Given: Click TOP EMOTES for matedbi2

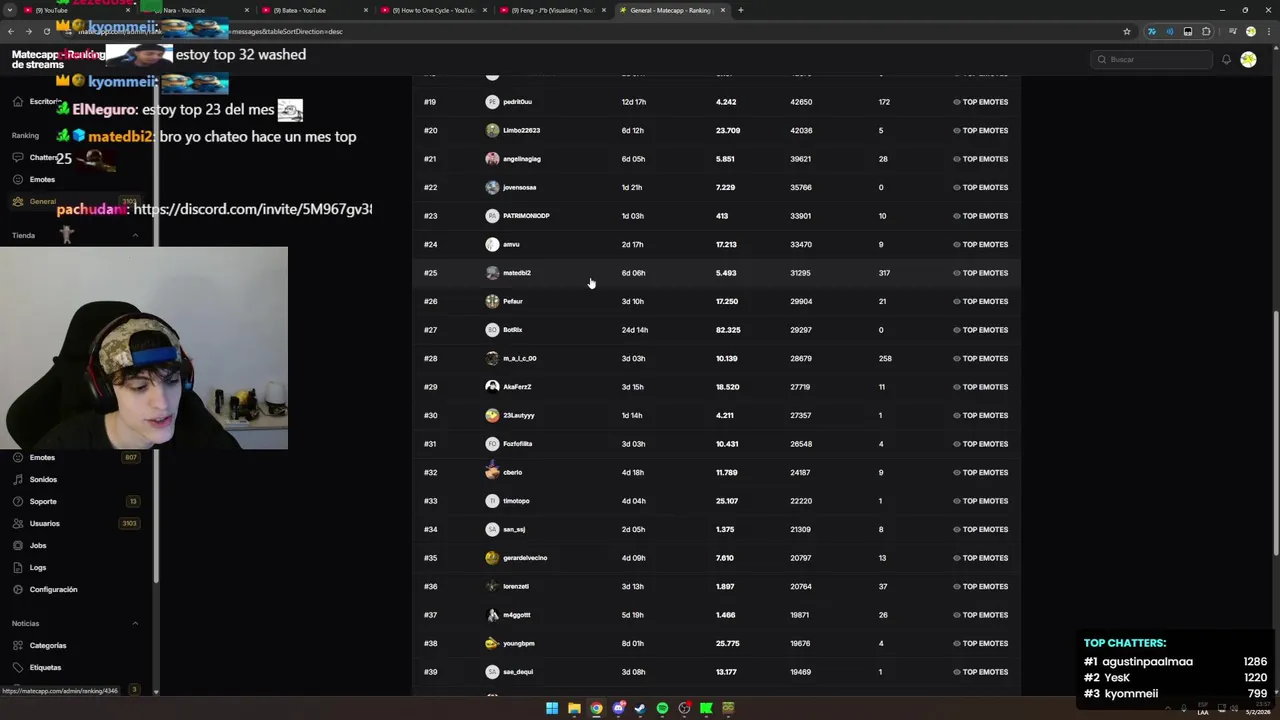Looking at the screenshot, I should (x=980, y=273).
